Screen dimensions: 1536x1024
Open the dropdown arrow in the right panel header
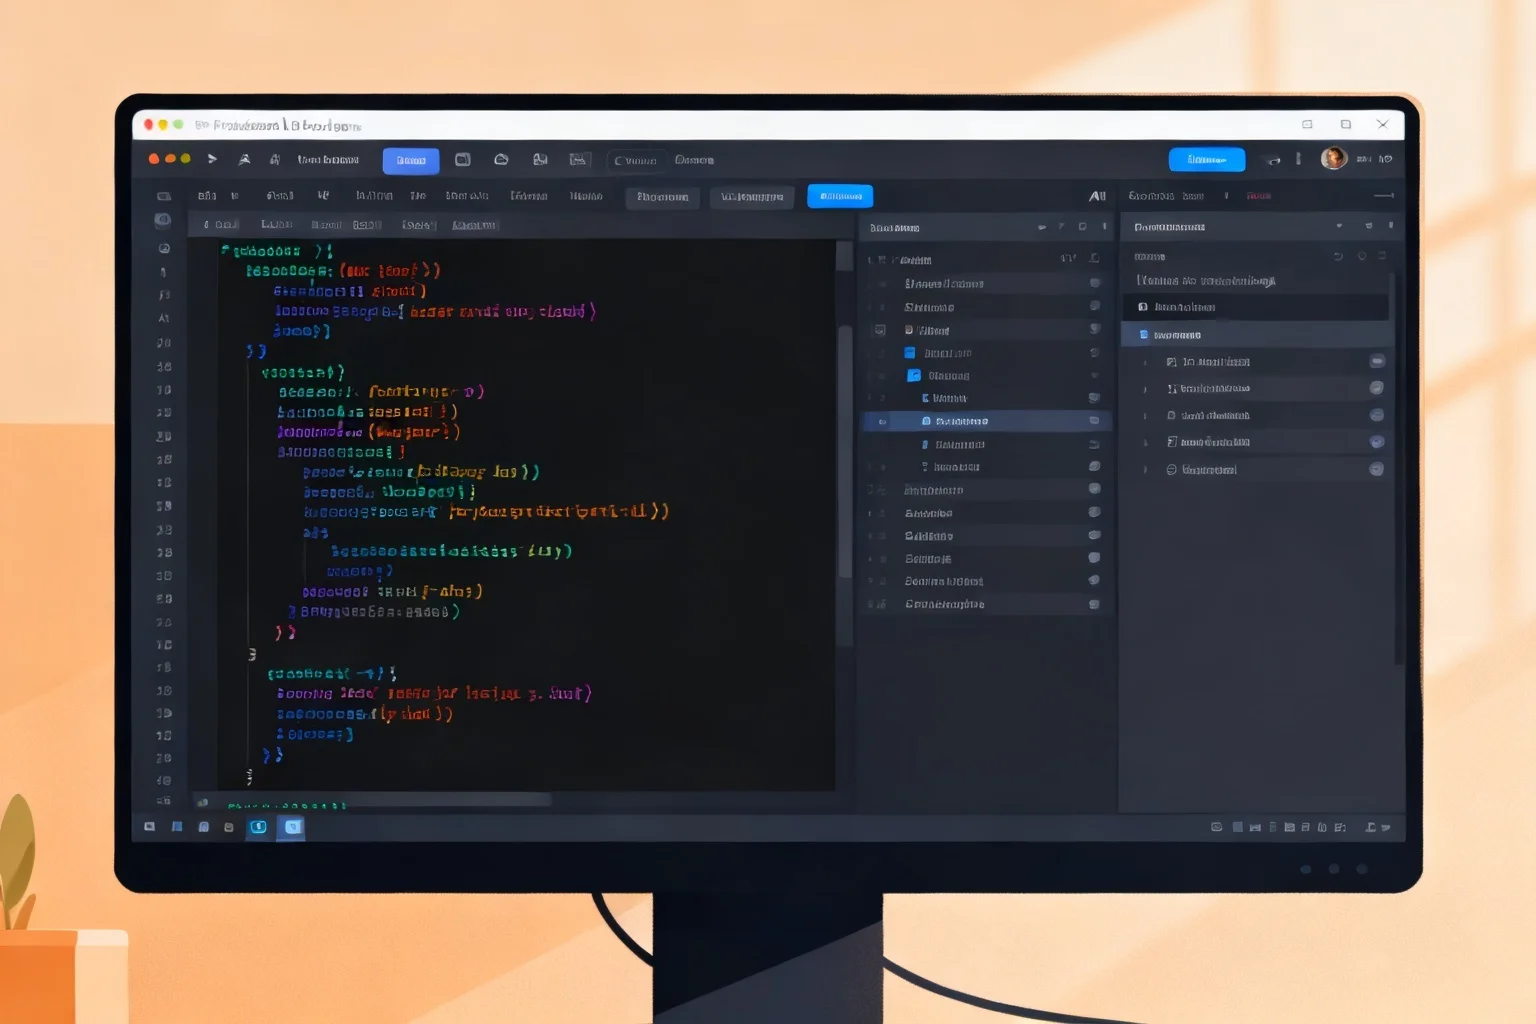(1339, 227)
